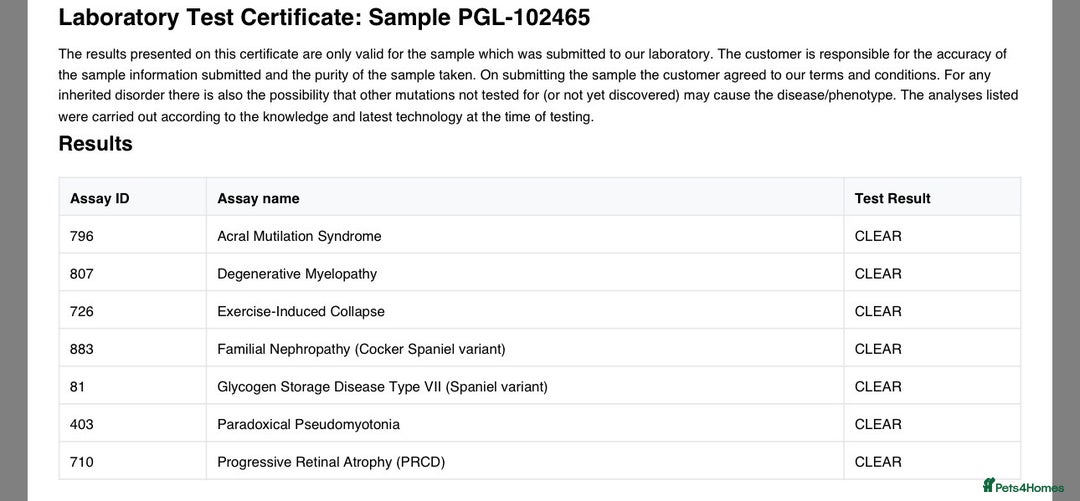Click assay ID 403 cell
1080x501 pixels.
pos(82,424)
